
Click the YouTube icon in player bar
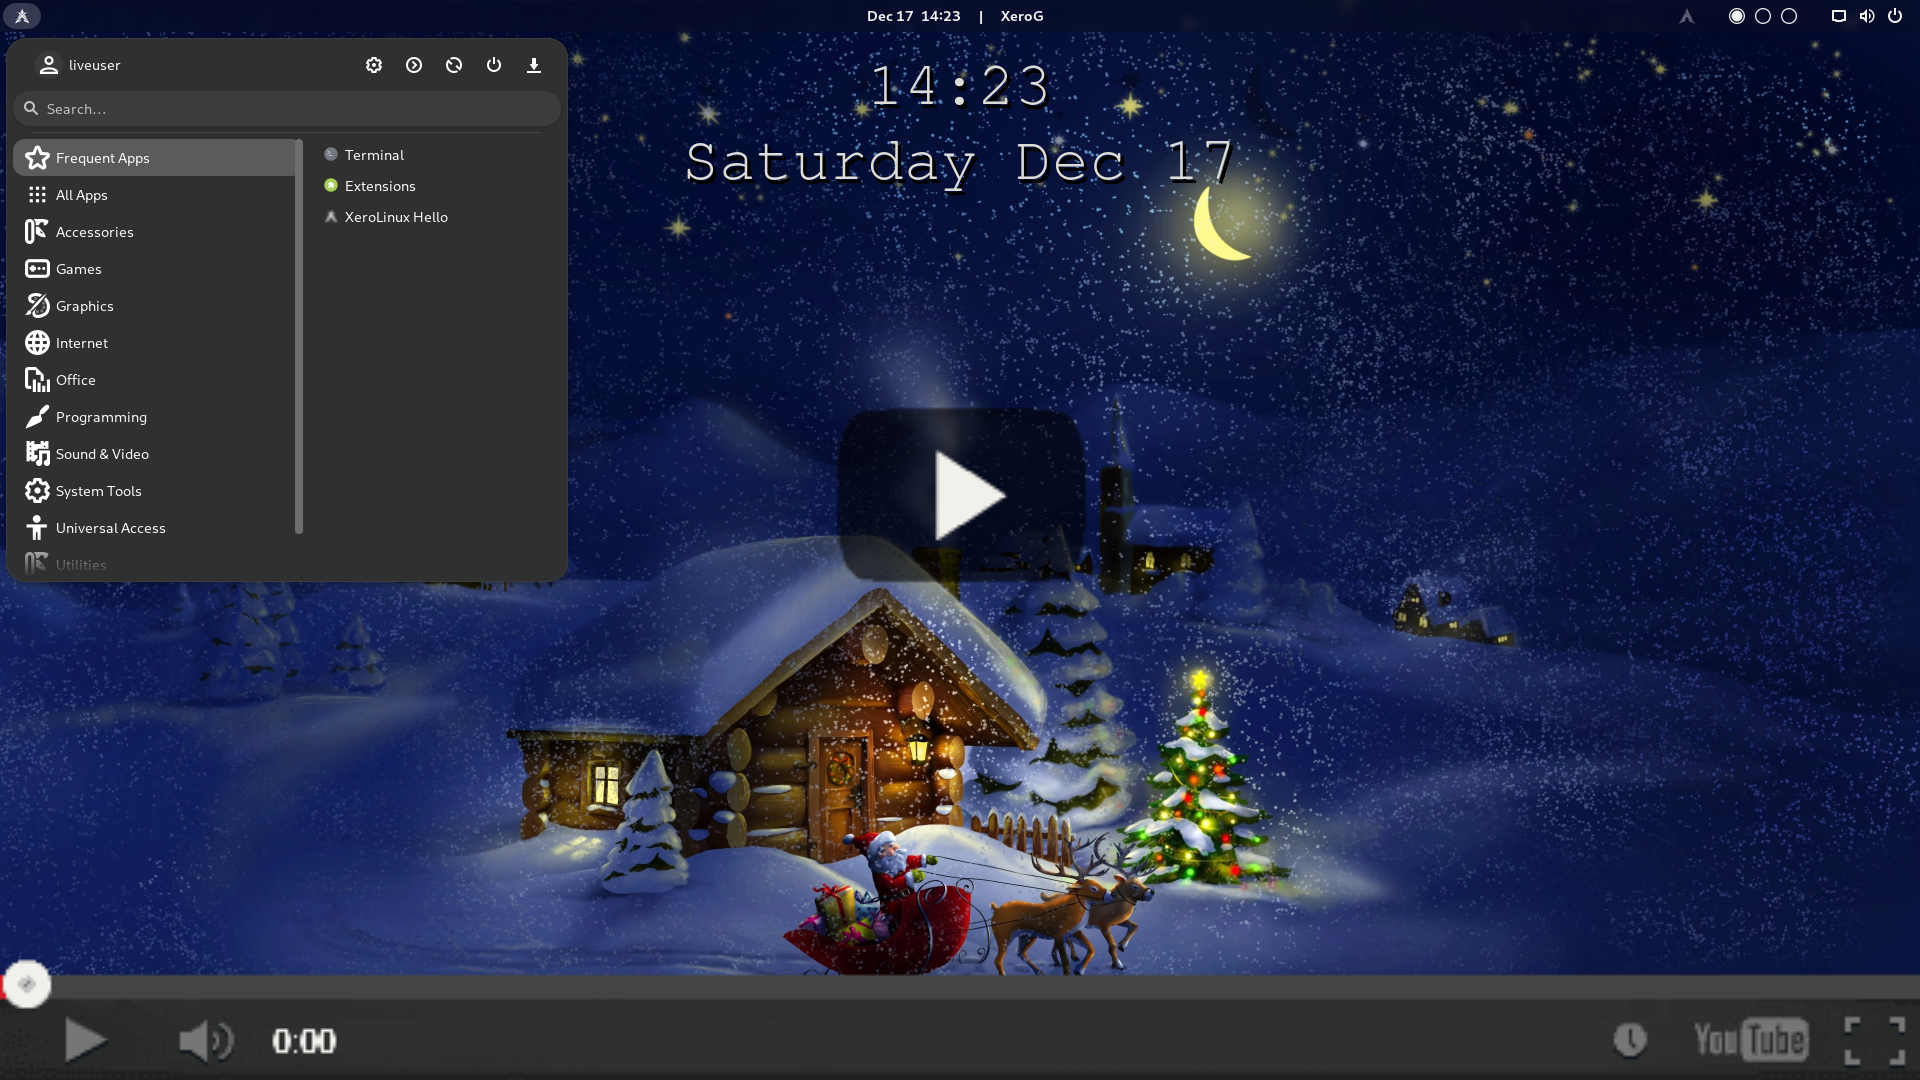pos(1749,1040)
